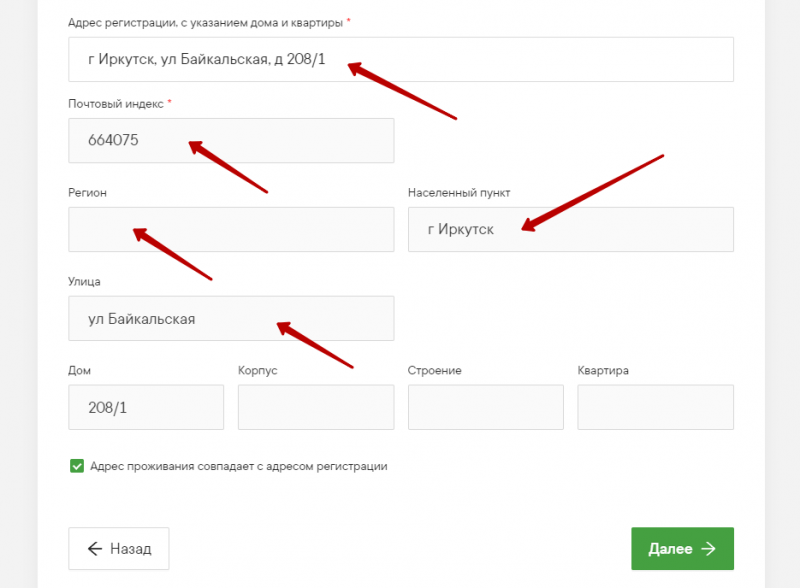The image size is (800, 588).
Task: Go back with the Назад button
Action: point(118,549)
